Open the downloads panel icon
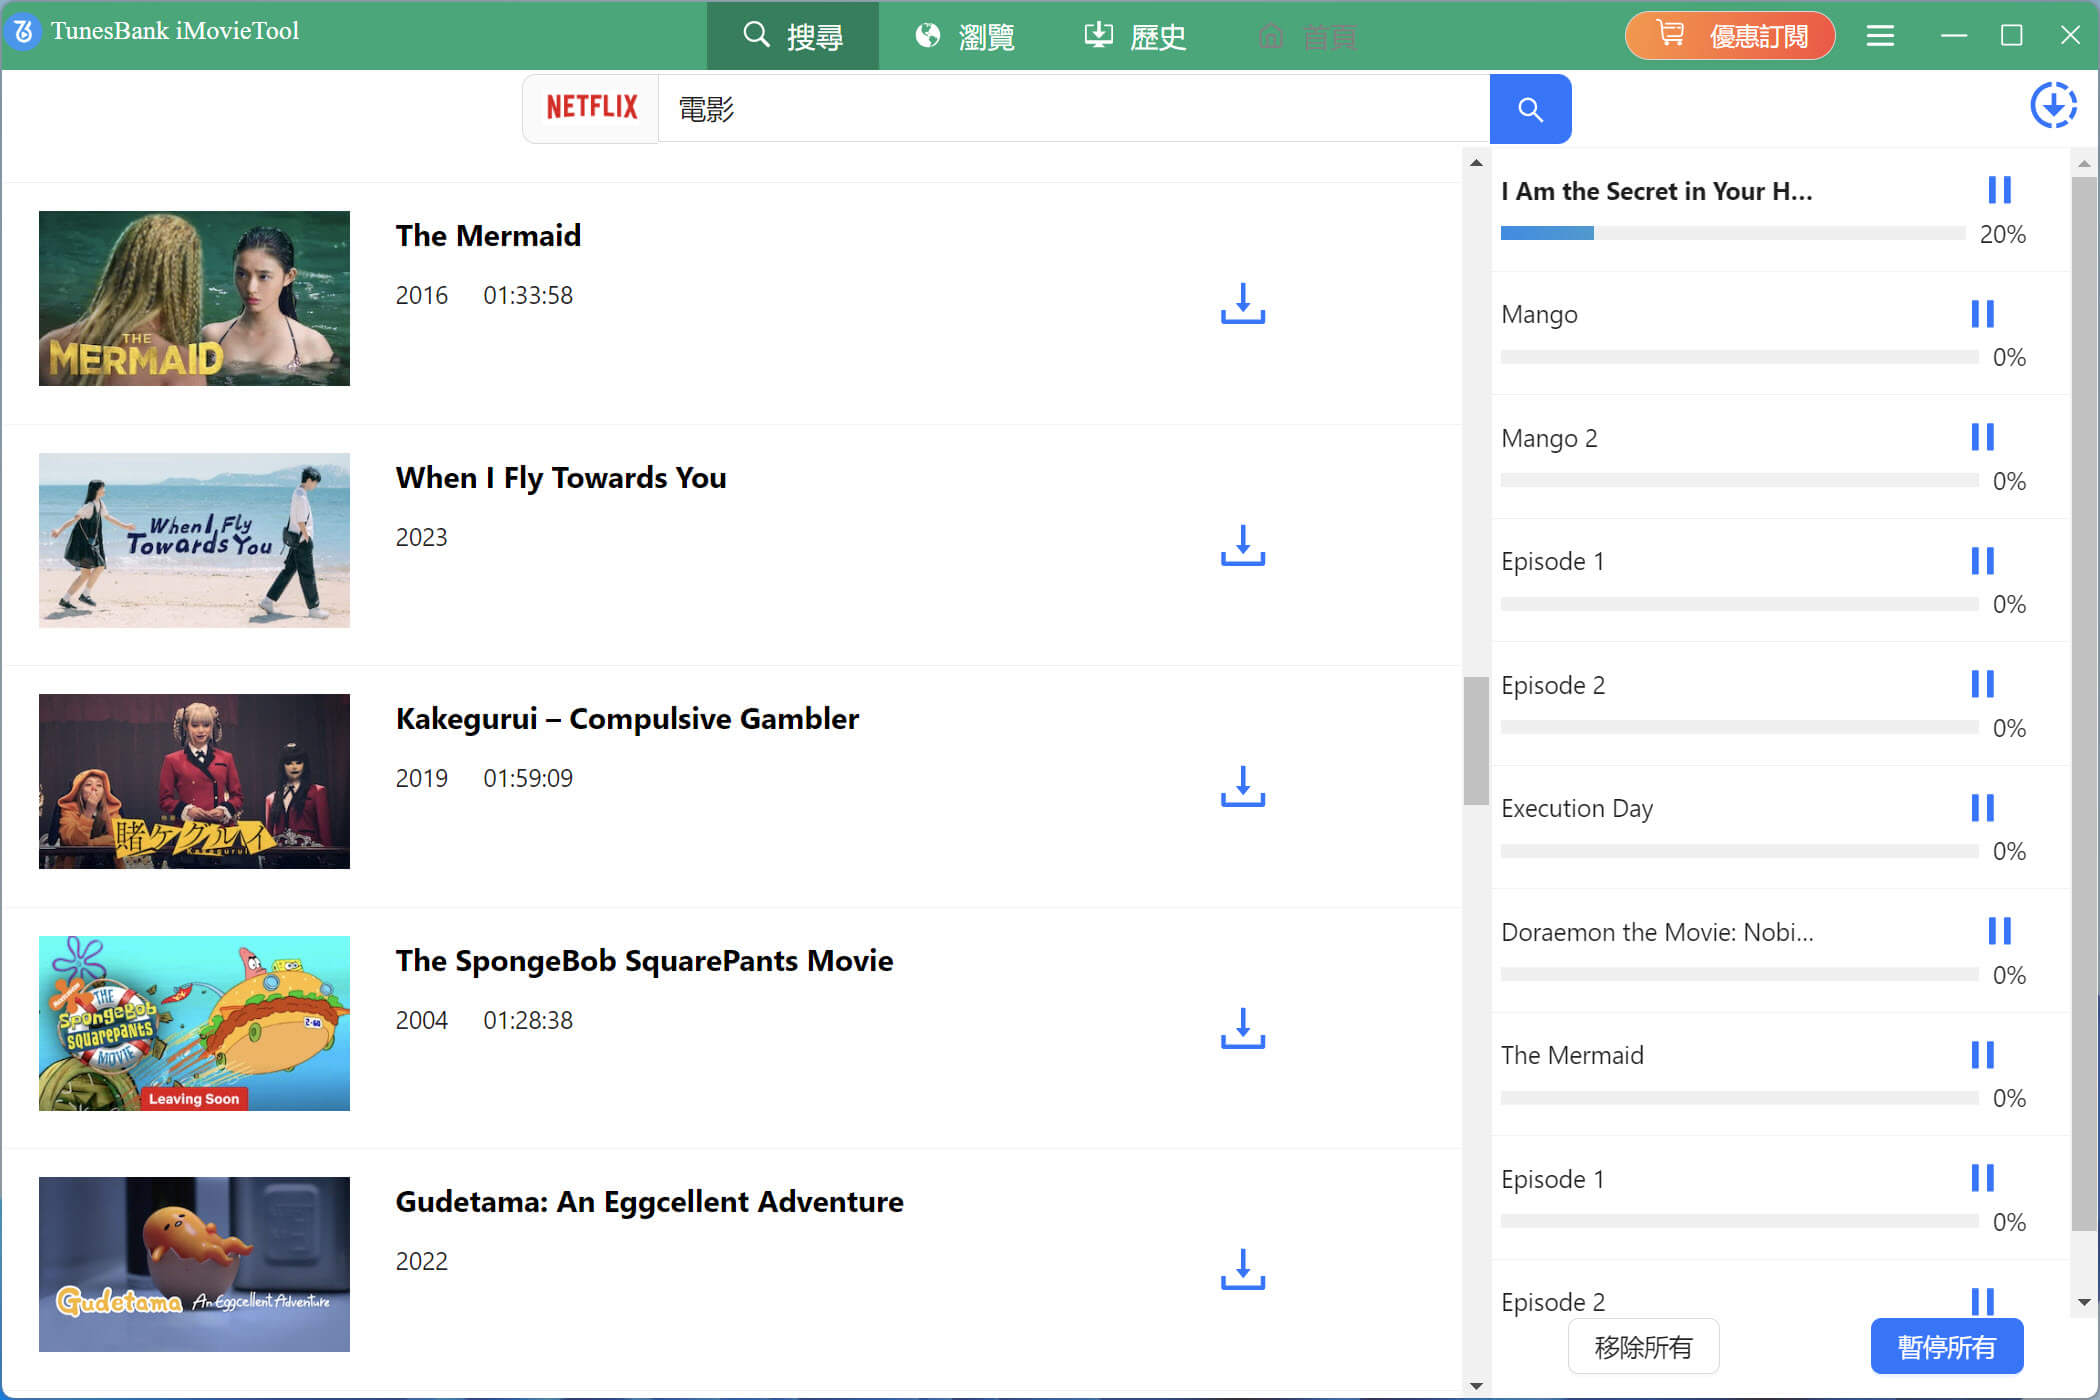 [2053, 105]
